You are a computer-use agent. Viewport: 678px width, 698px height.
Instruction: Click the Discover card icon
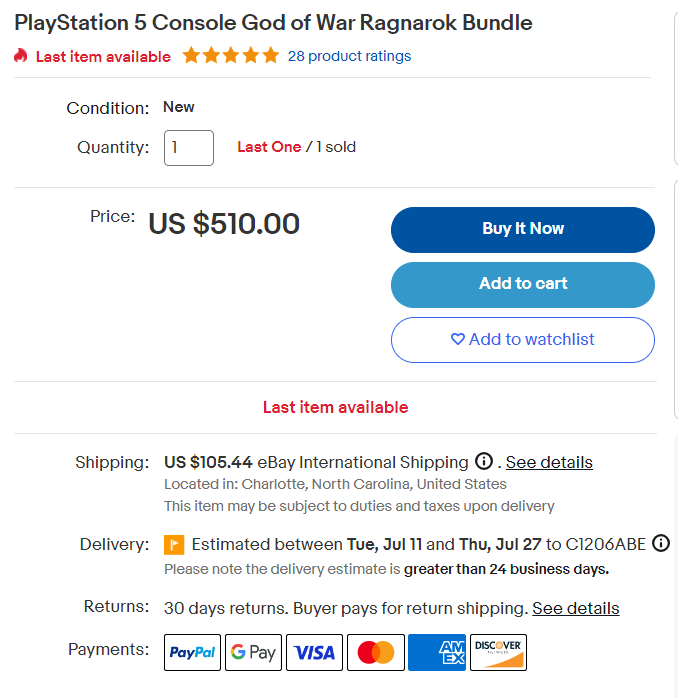[498, 652]
